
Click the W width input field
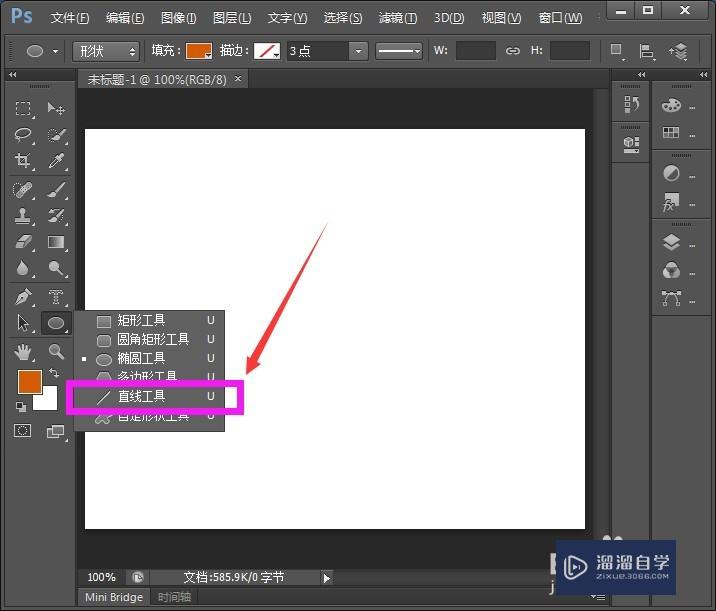[x=476, y=51]
